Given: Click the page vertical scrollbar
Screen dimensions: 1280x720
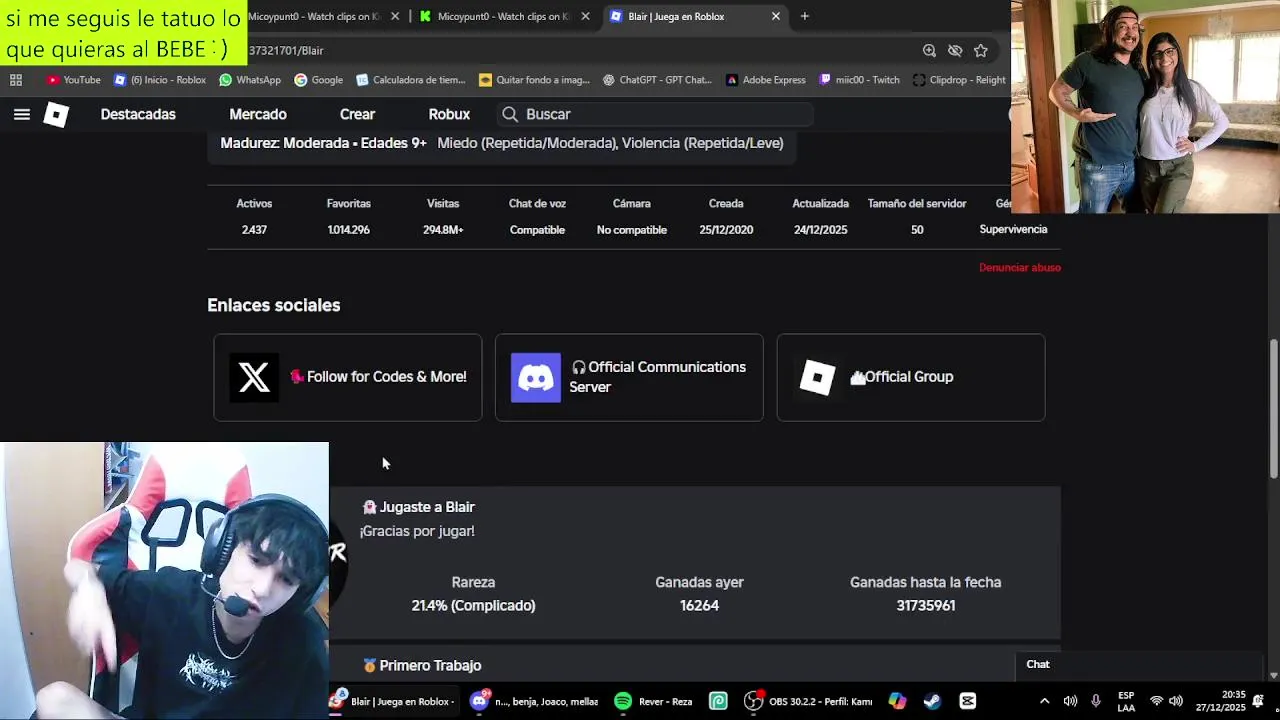Looking at the screenshot, I should [1273, 410].
